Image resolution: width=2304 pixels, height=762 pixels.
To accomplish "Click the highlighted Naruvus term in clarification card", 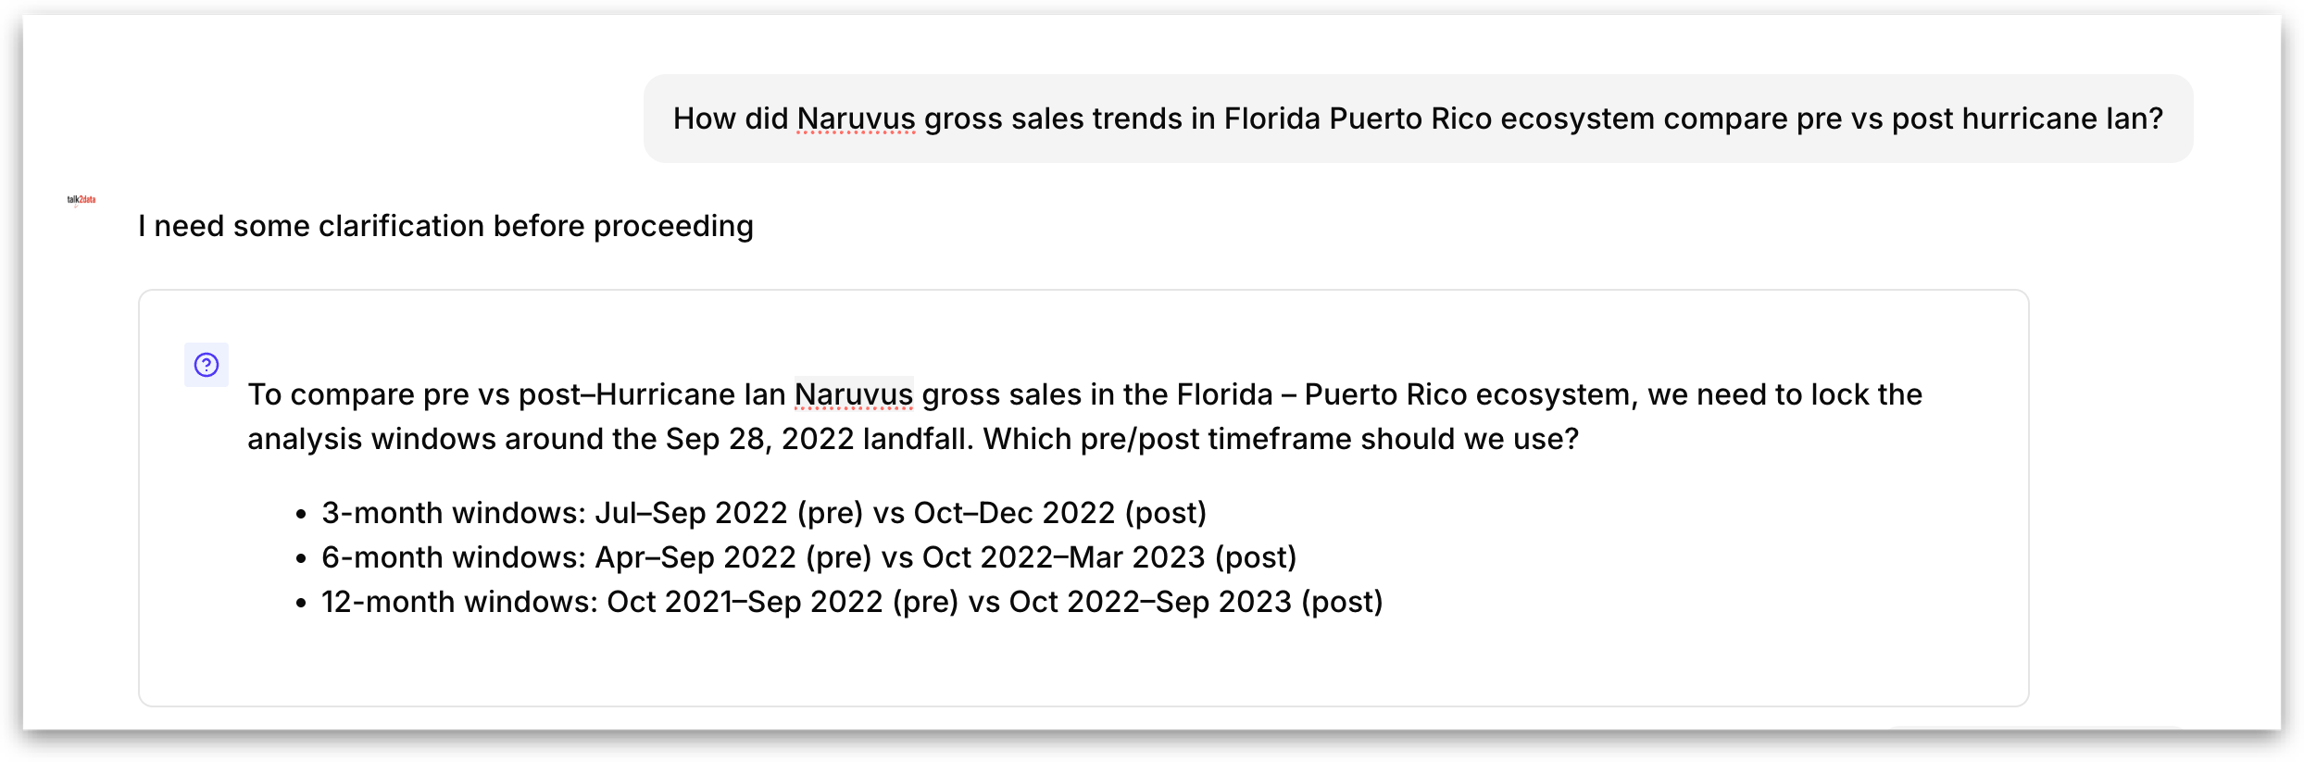I will coord(853,395).
